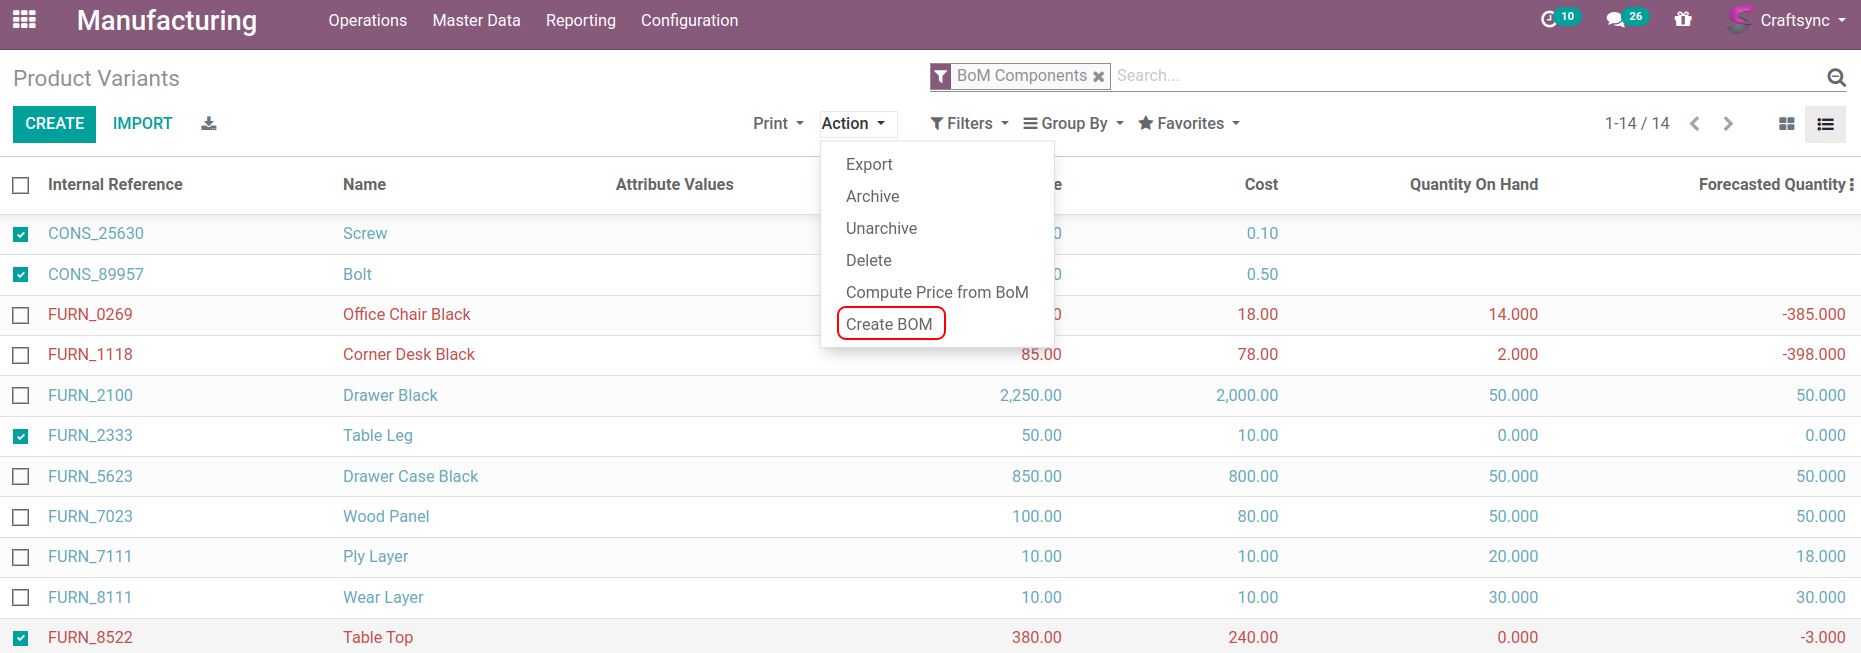The image size is (1861, 653).
Task: Click in the Search input field
Action: (x=1460, y=76)
